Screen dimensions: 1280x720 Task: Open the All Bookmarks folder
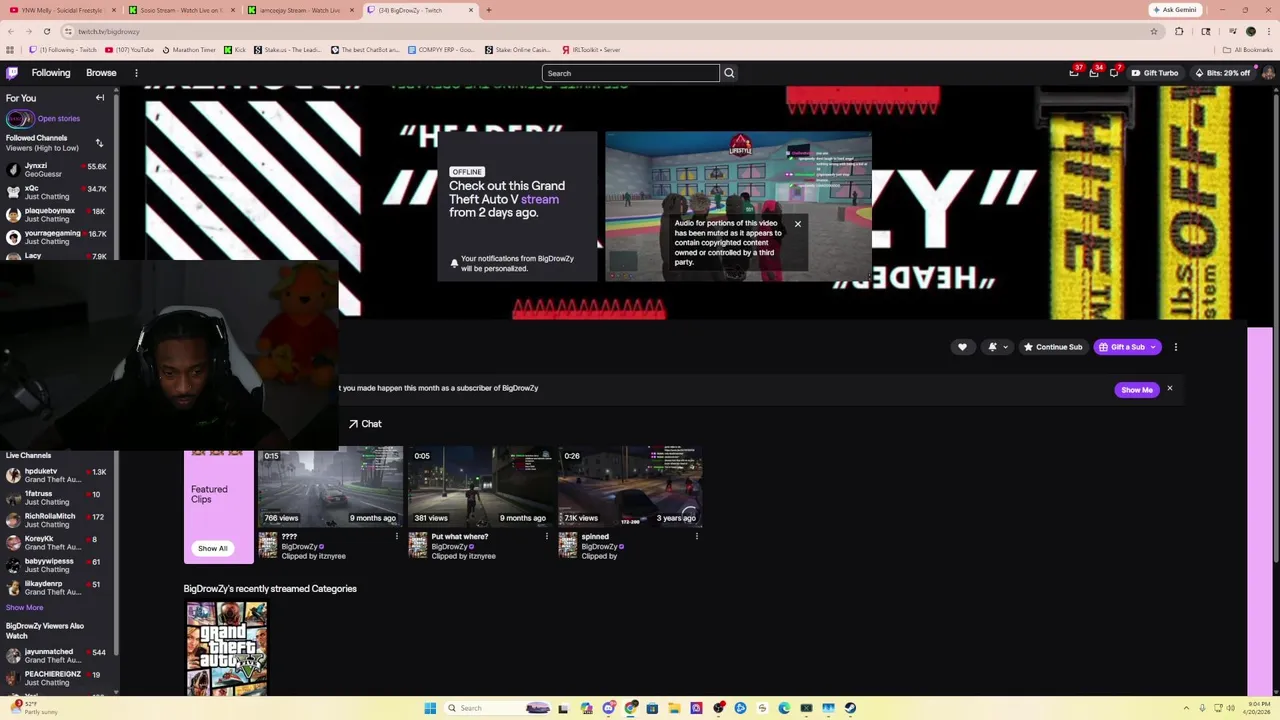[x=1247, y=49]
